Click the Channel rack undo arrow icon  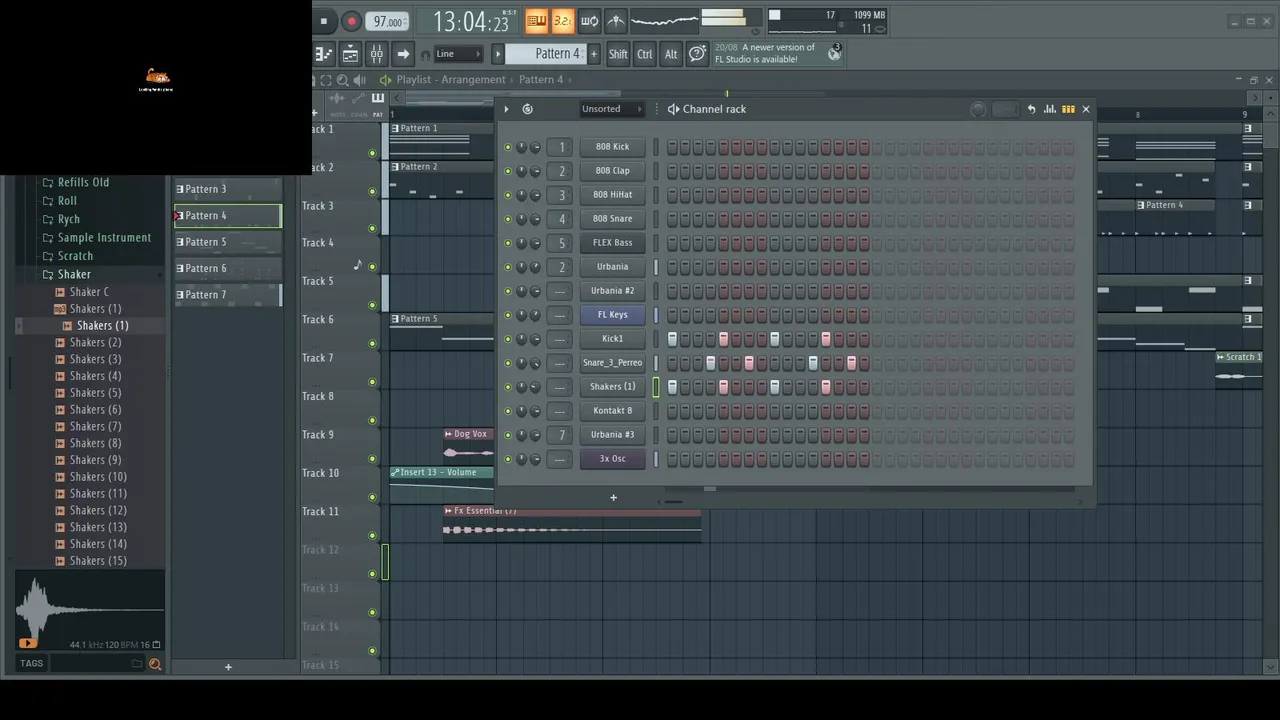coord(1031,109)
